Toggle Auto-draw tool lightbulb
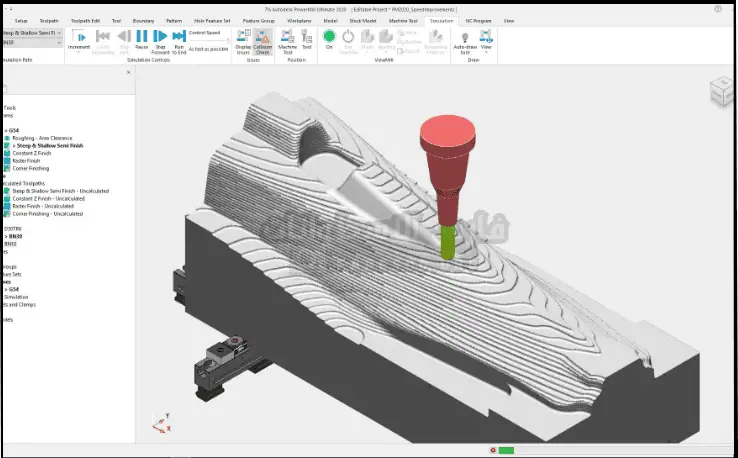 coord(465,37)
